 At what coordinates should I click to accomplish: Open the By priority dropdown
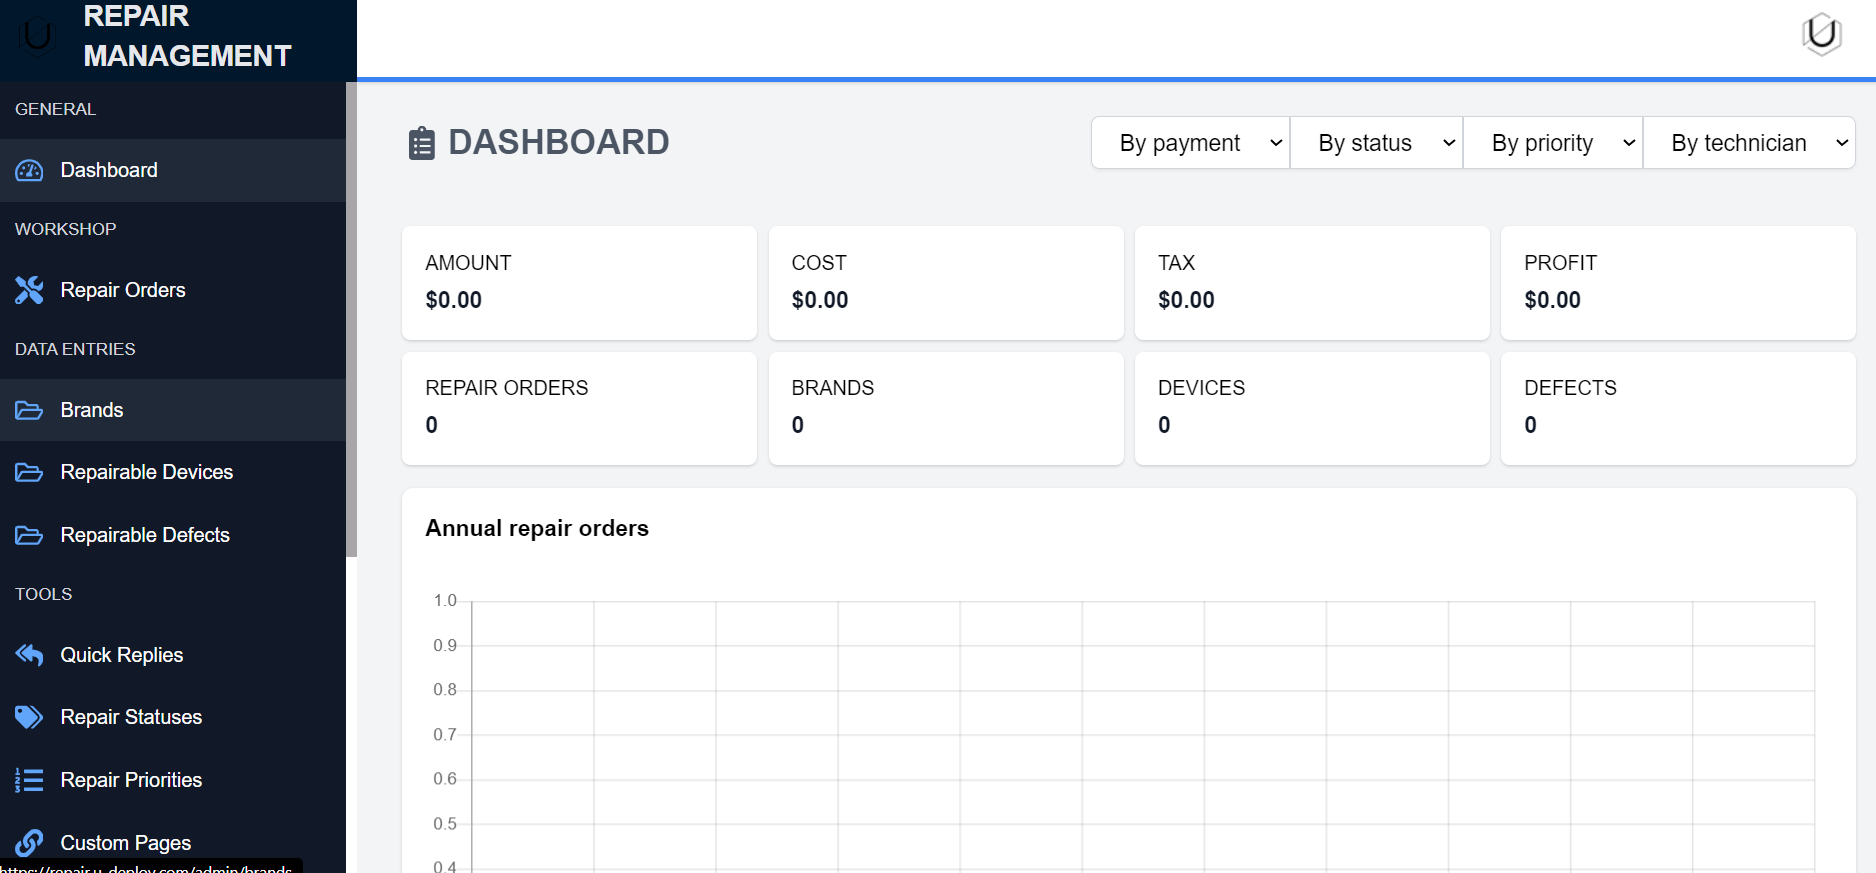(1552, 143)
